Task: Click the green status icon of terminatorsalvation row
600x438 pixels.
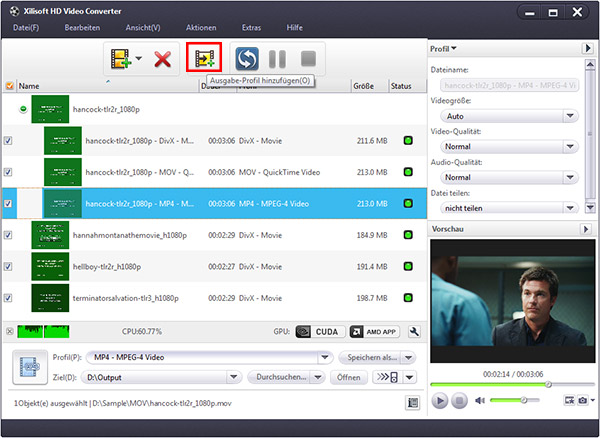Action: [x=408, y=298]
